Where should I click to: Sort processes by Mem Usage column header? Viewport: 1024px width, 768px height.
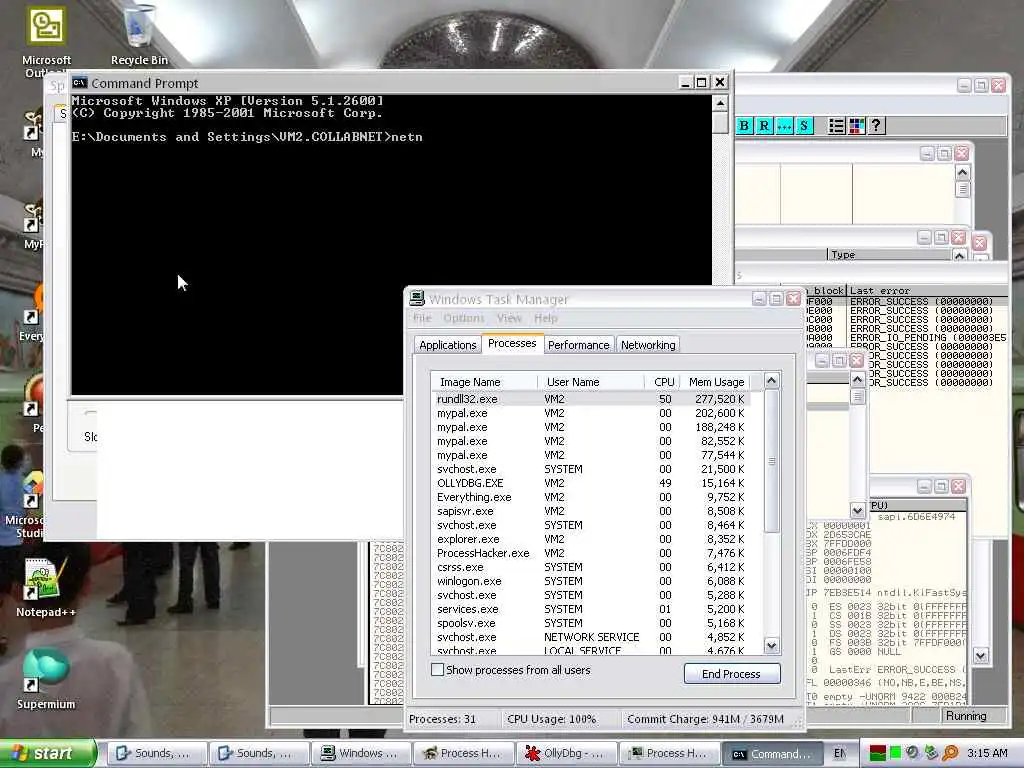click(x=716, y=381)
